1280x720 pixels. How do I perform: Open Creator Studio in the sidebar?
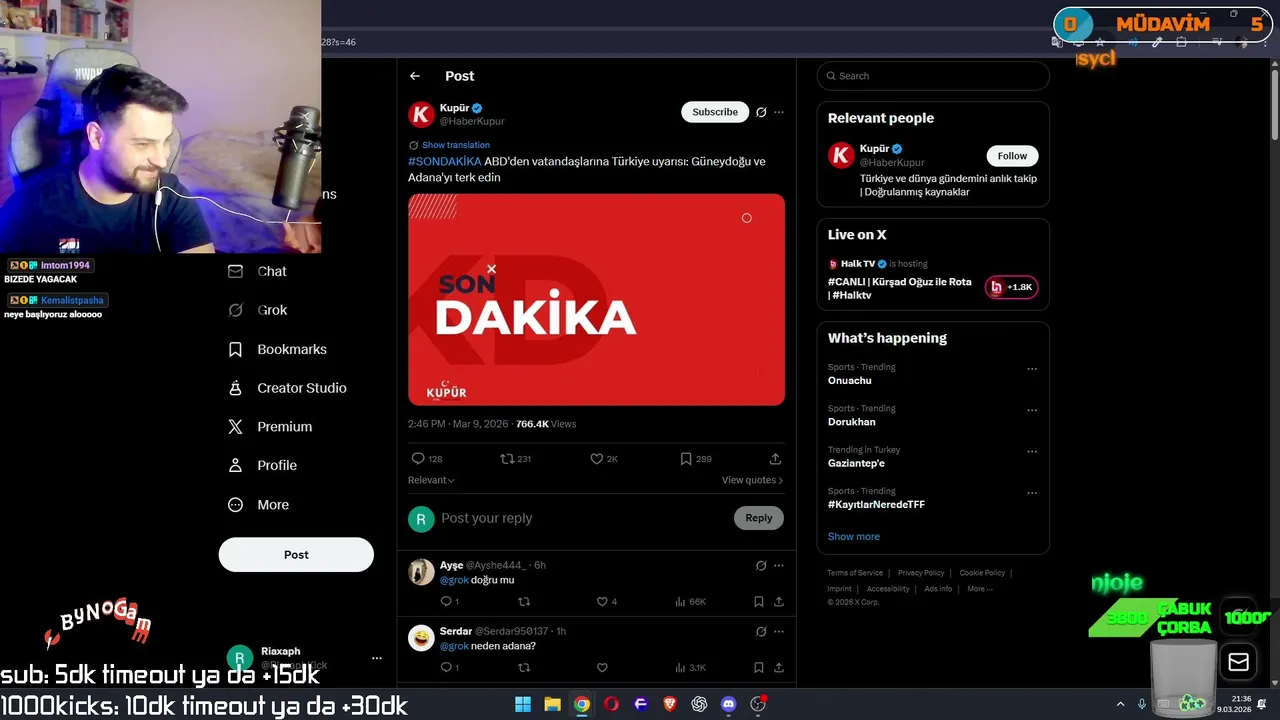287,388
